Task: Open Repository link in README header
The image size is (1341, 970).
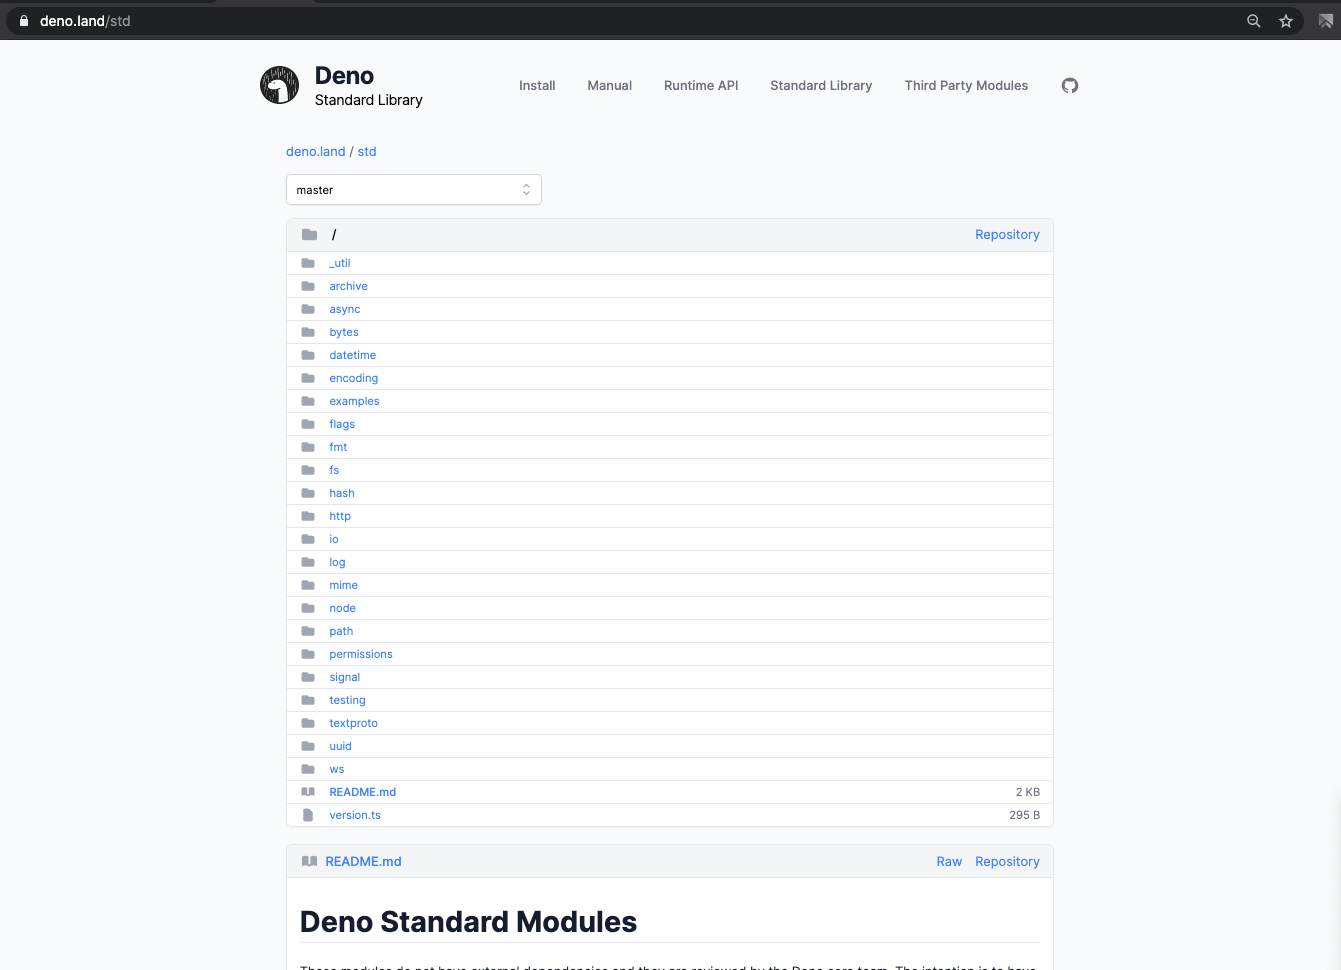Action: [1007, 862]
